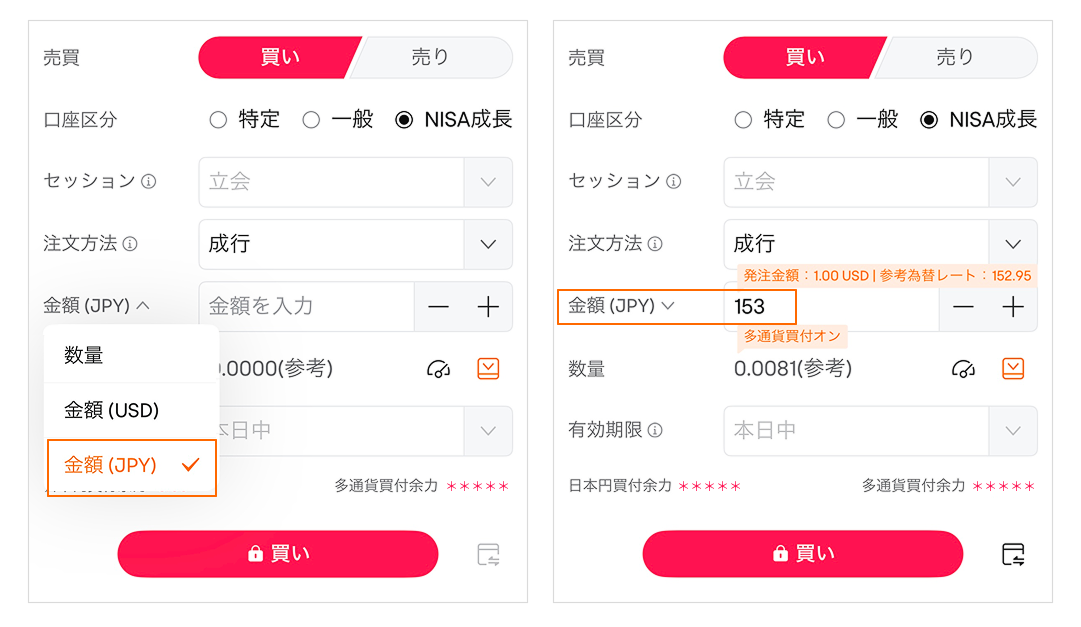This screenshot has height=627, width=1081.
Task: Choose 数量 from the open unit menu
Action: [85, 355]
